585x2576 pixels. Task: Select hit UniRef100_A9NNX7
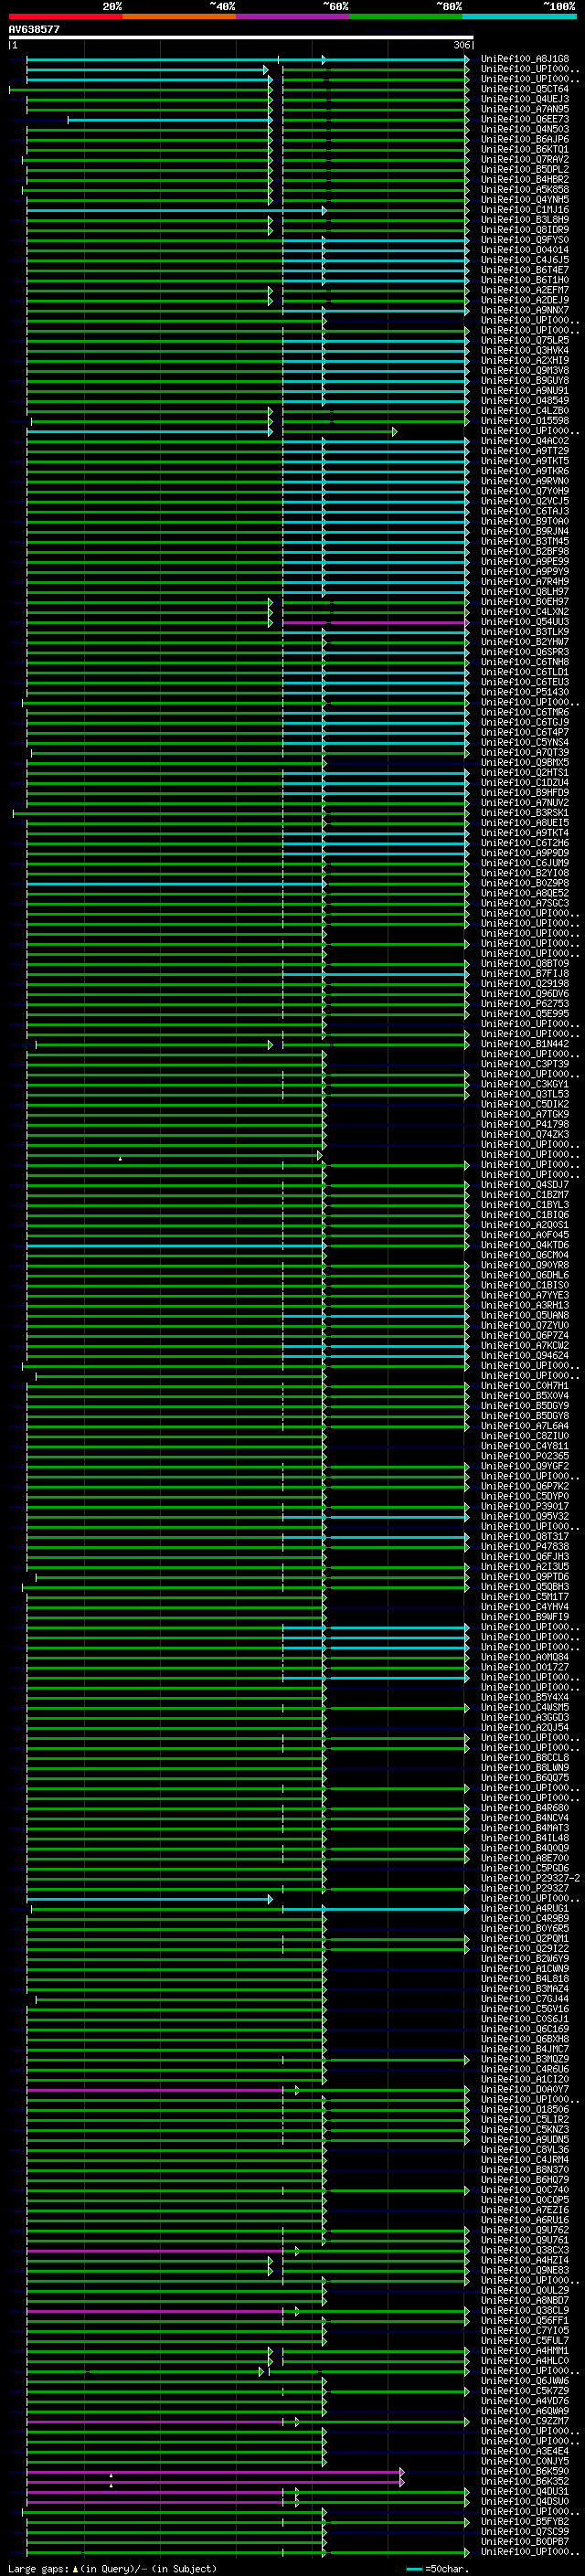(x=525, y=310)
